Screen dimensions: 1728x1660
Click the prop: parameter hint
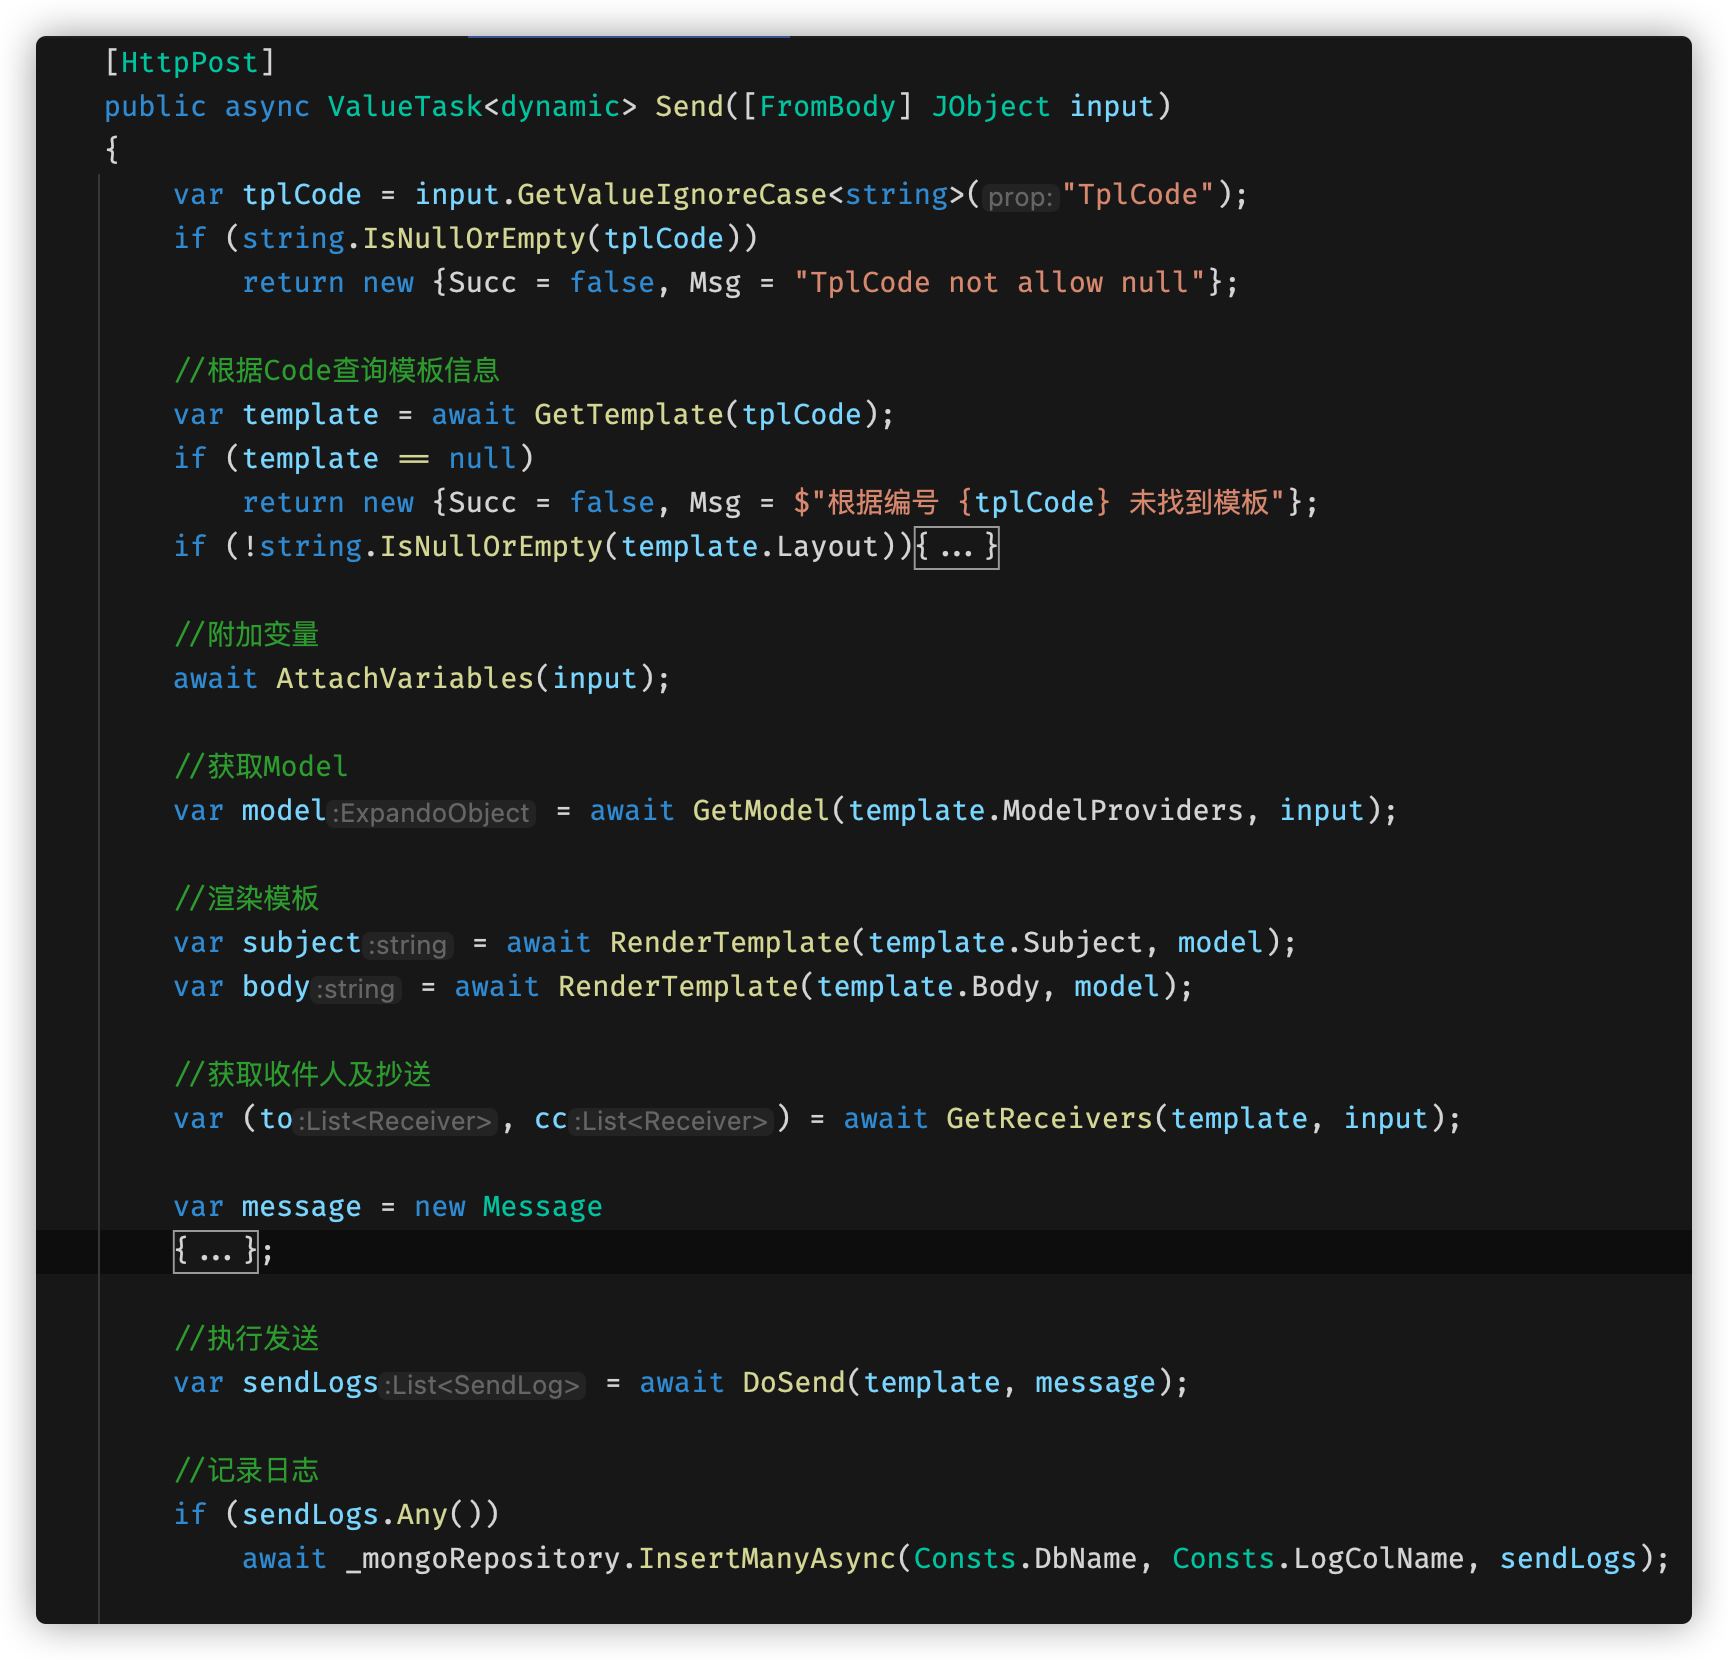[1020, 197]
